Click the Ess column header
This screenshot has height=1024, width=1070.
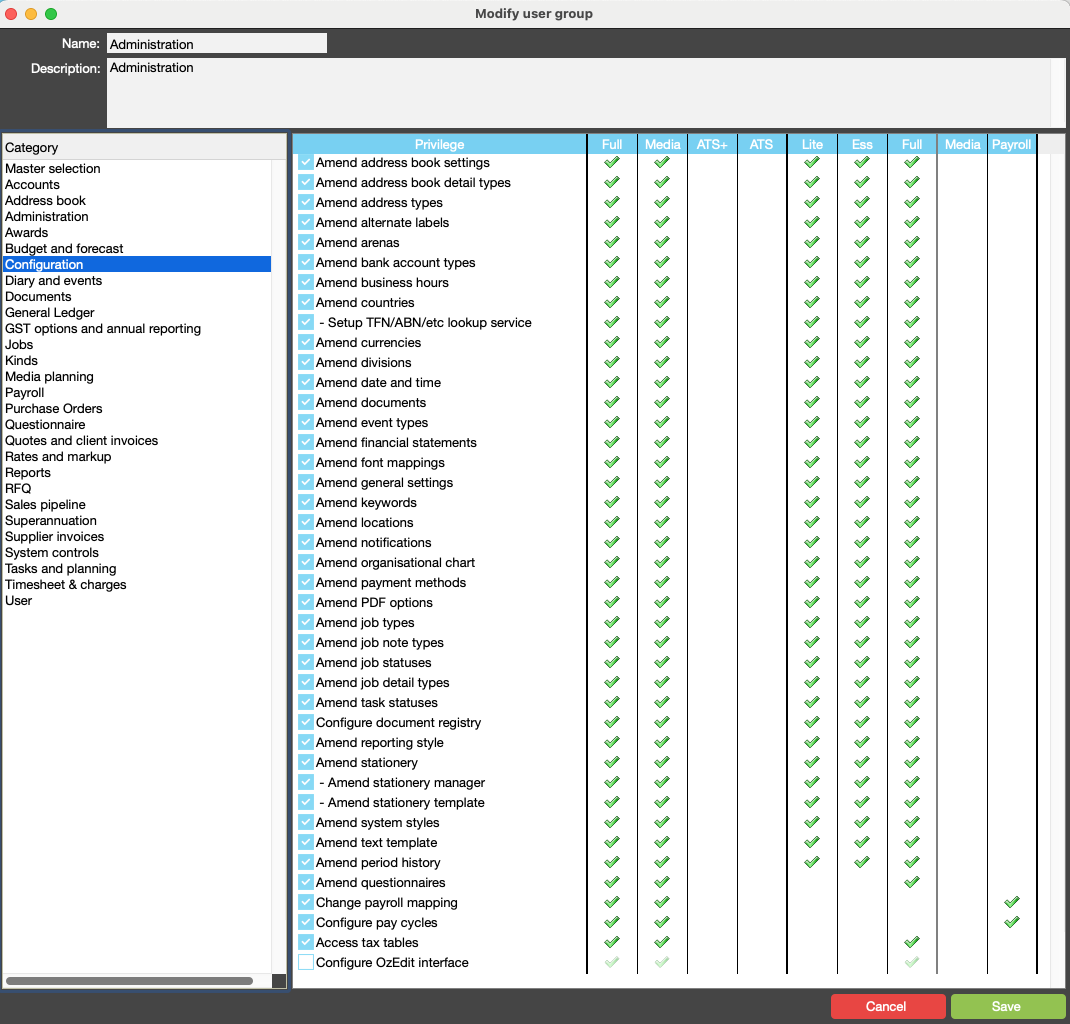tap(862, 144)
